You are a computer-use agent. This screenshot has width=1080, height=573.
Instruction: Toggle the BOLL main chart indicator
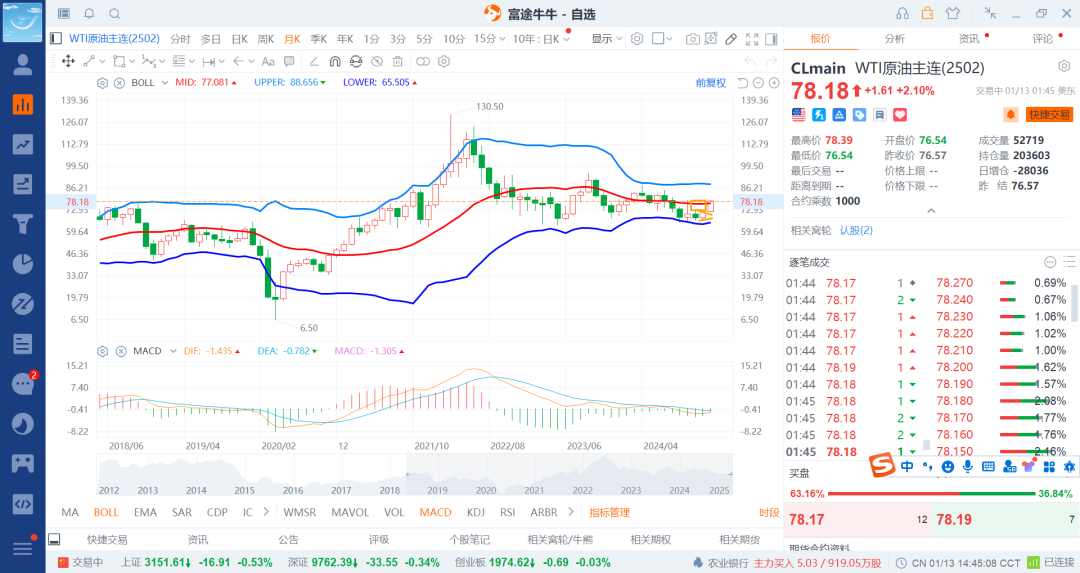tap(106, 512)
